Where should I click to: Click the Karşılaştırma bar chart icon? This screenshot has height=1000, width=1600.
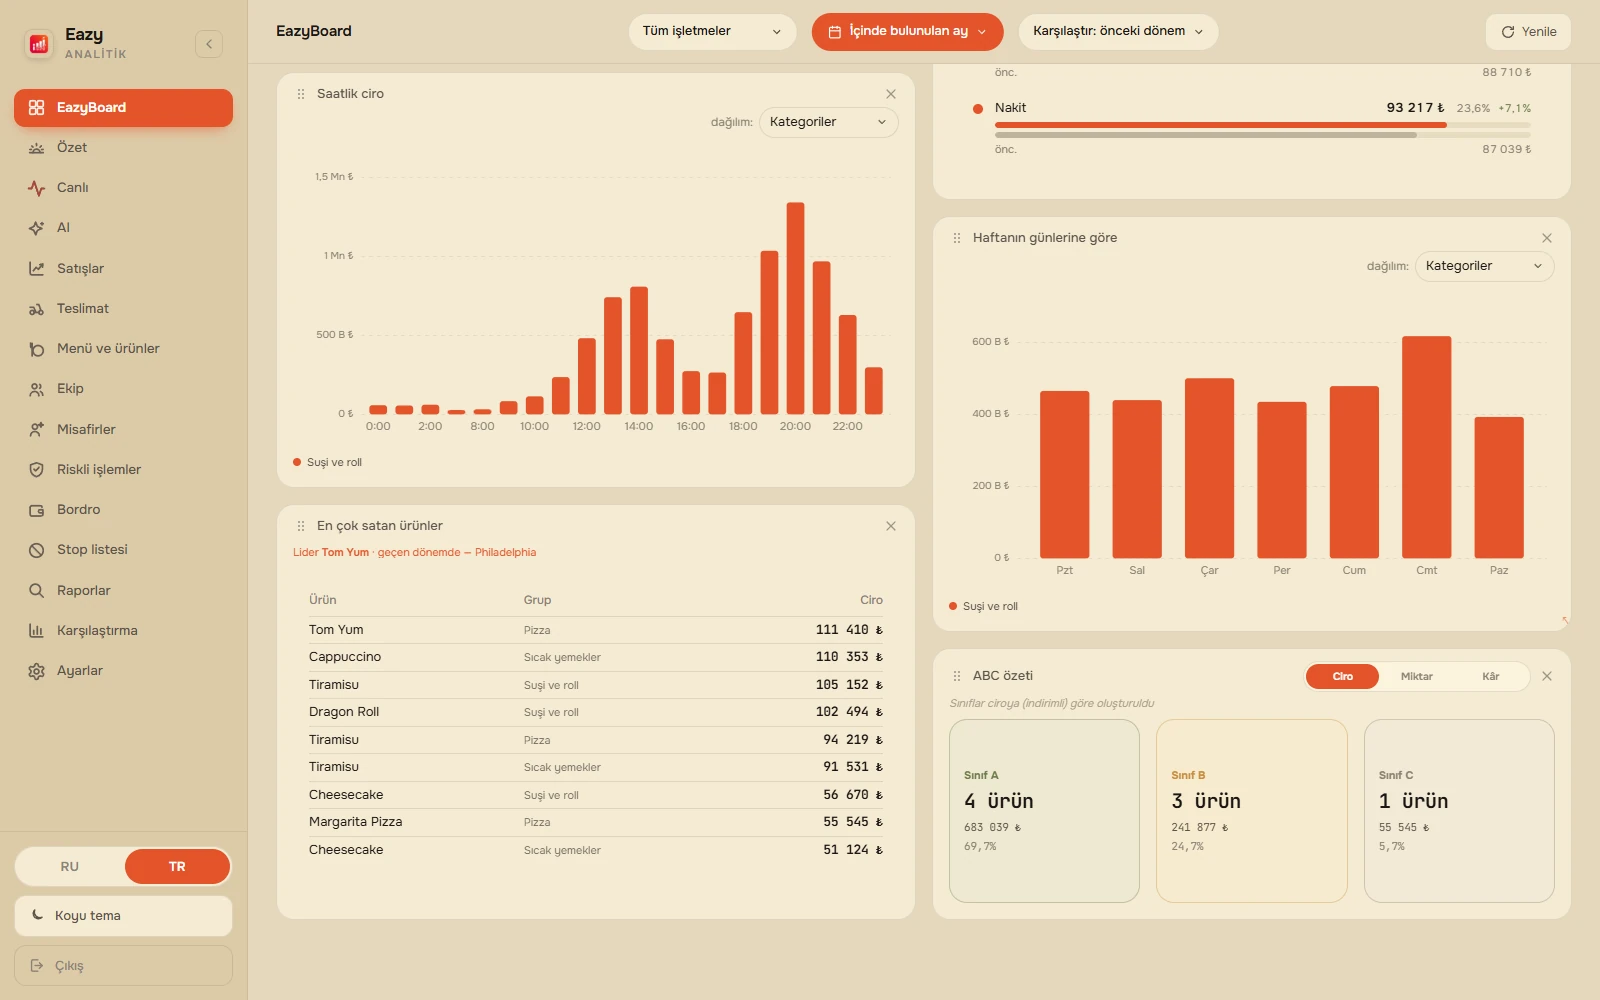pyautogui.click(x=37, y=631)
